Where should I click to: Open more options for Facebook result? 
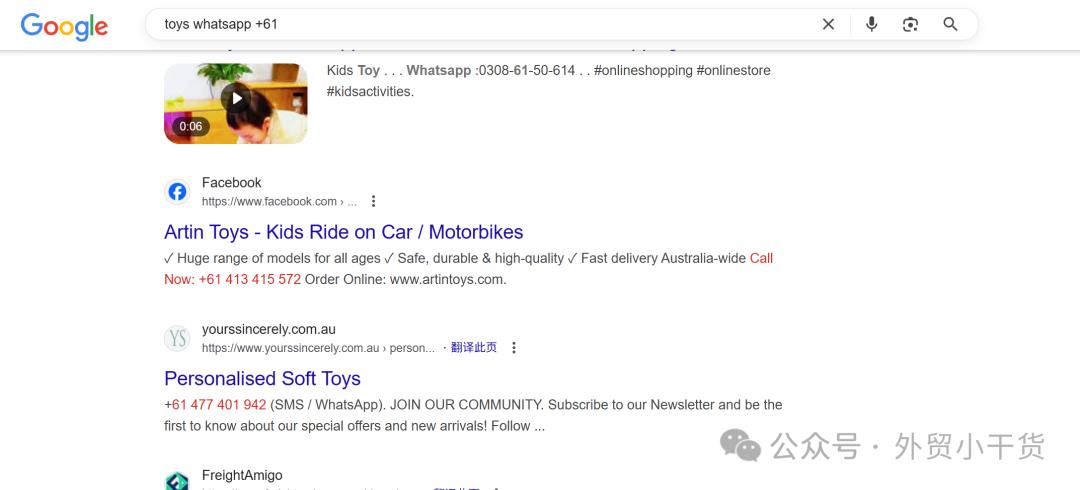coord(373,201)
